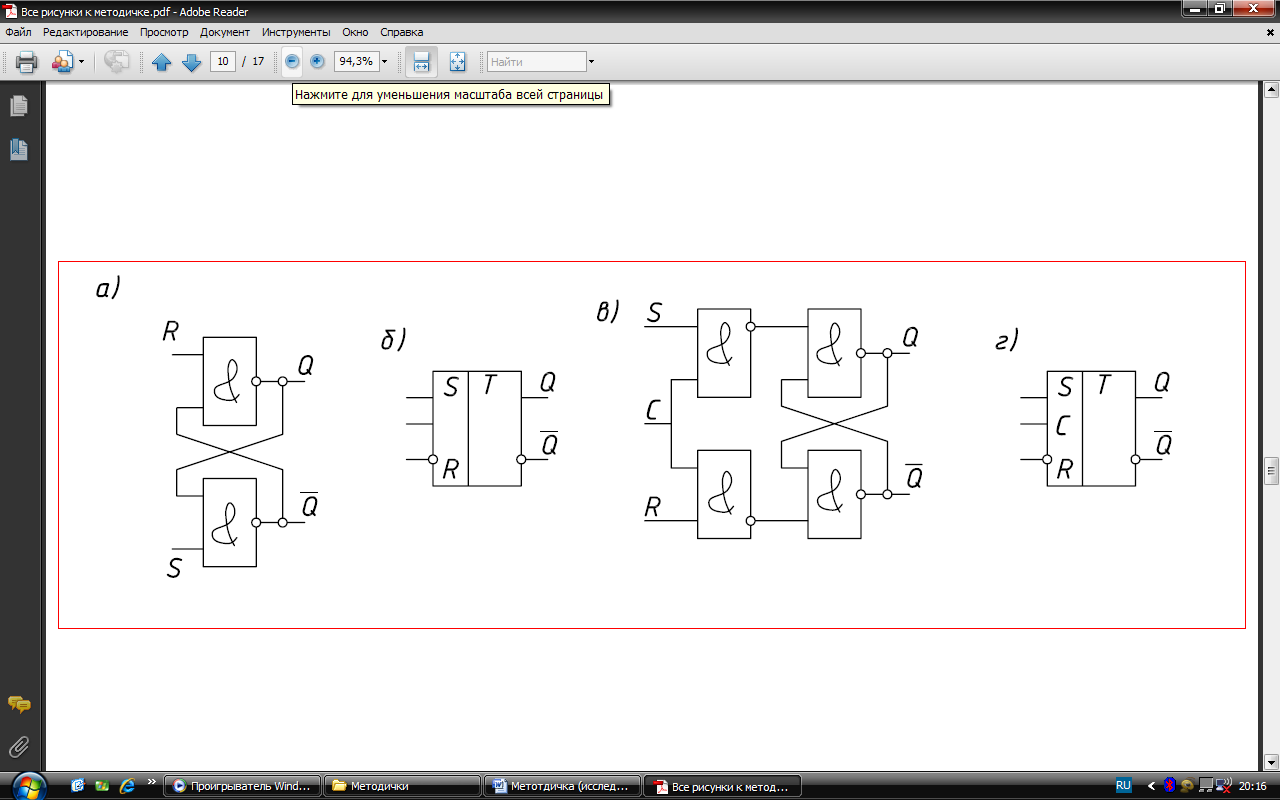This screenshot has width=1280, height=800.
Task: Click Internet Explorer quick launch icon
Action: point(126,786)
